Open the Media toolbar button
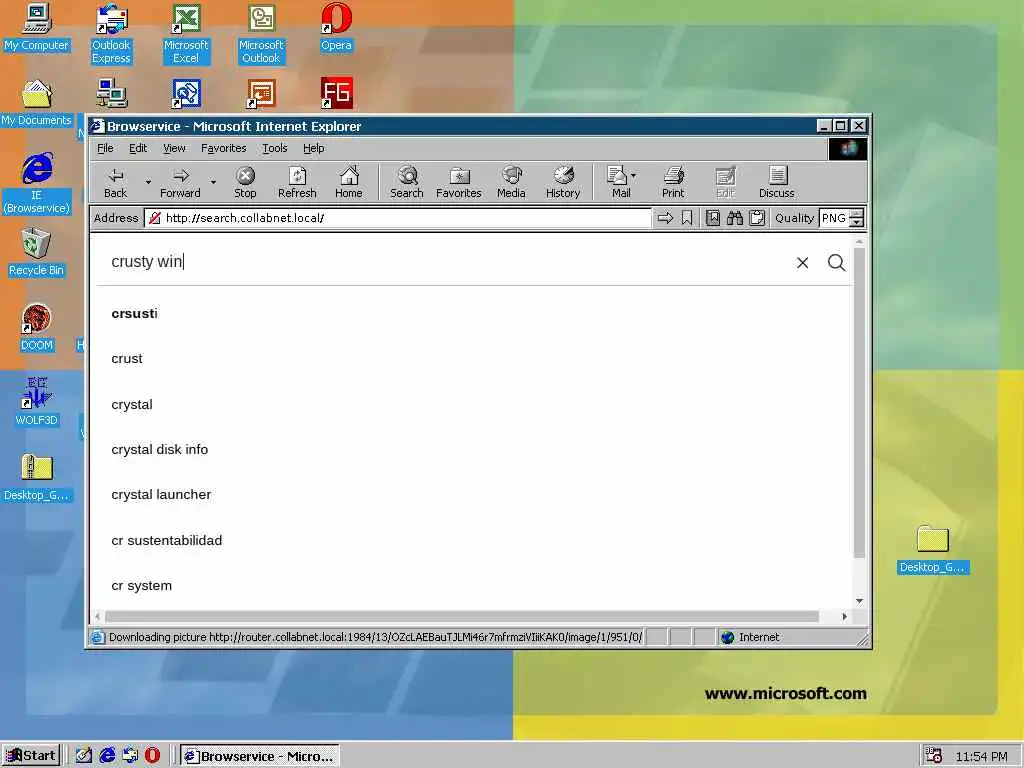 (x=511, y=182)
